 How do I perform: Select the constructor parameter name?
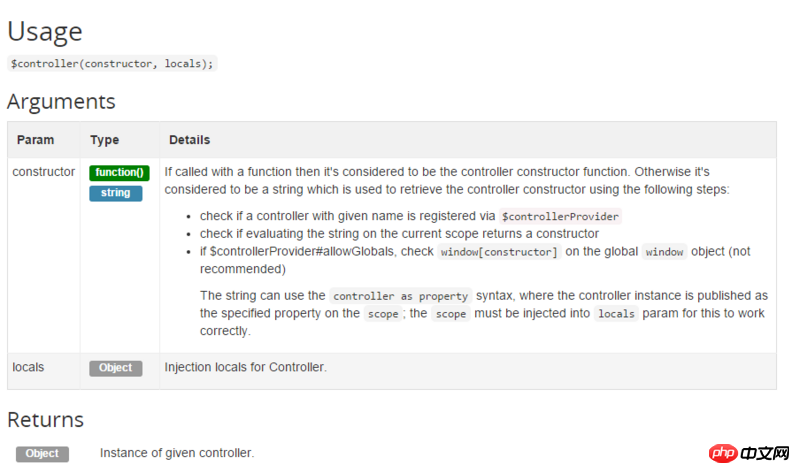coord(44,172)
